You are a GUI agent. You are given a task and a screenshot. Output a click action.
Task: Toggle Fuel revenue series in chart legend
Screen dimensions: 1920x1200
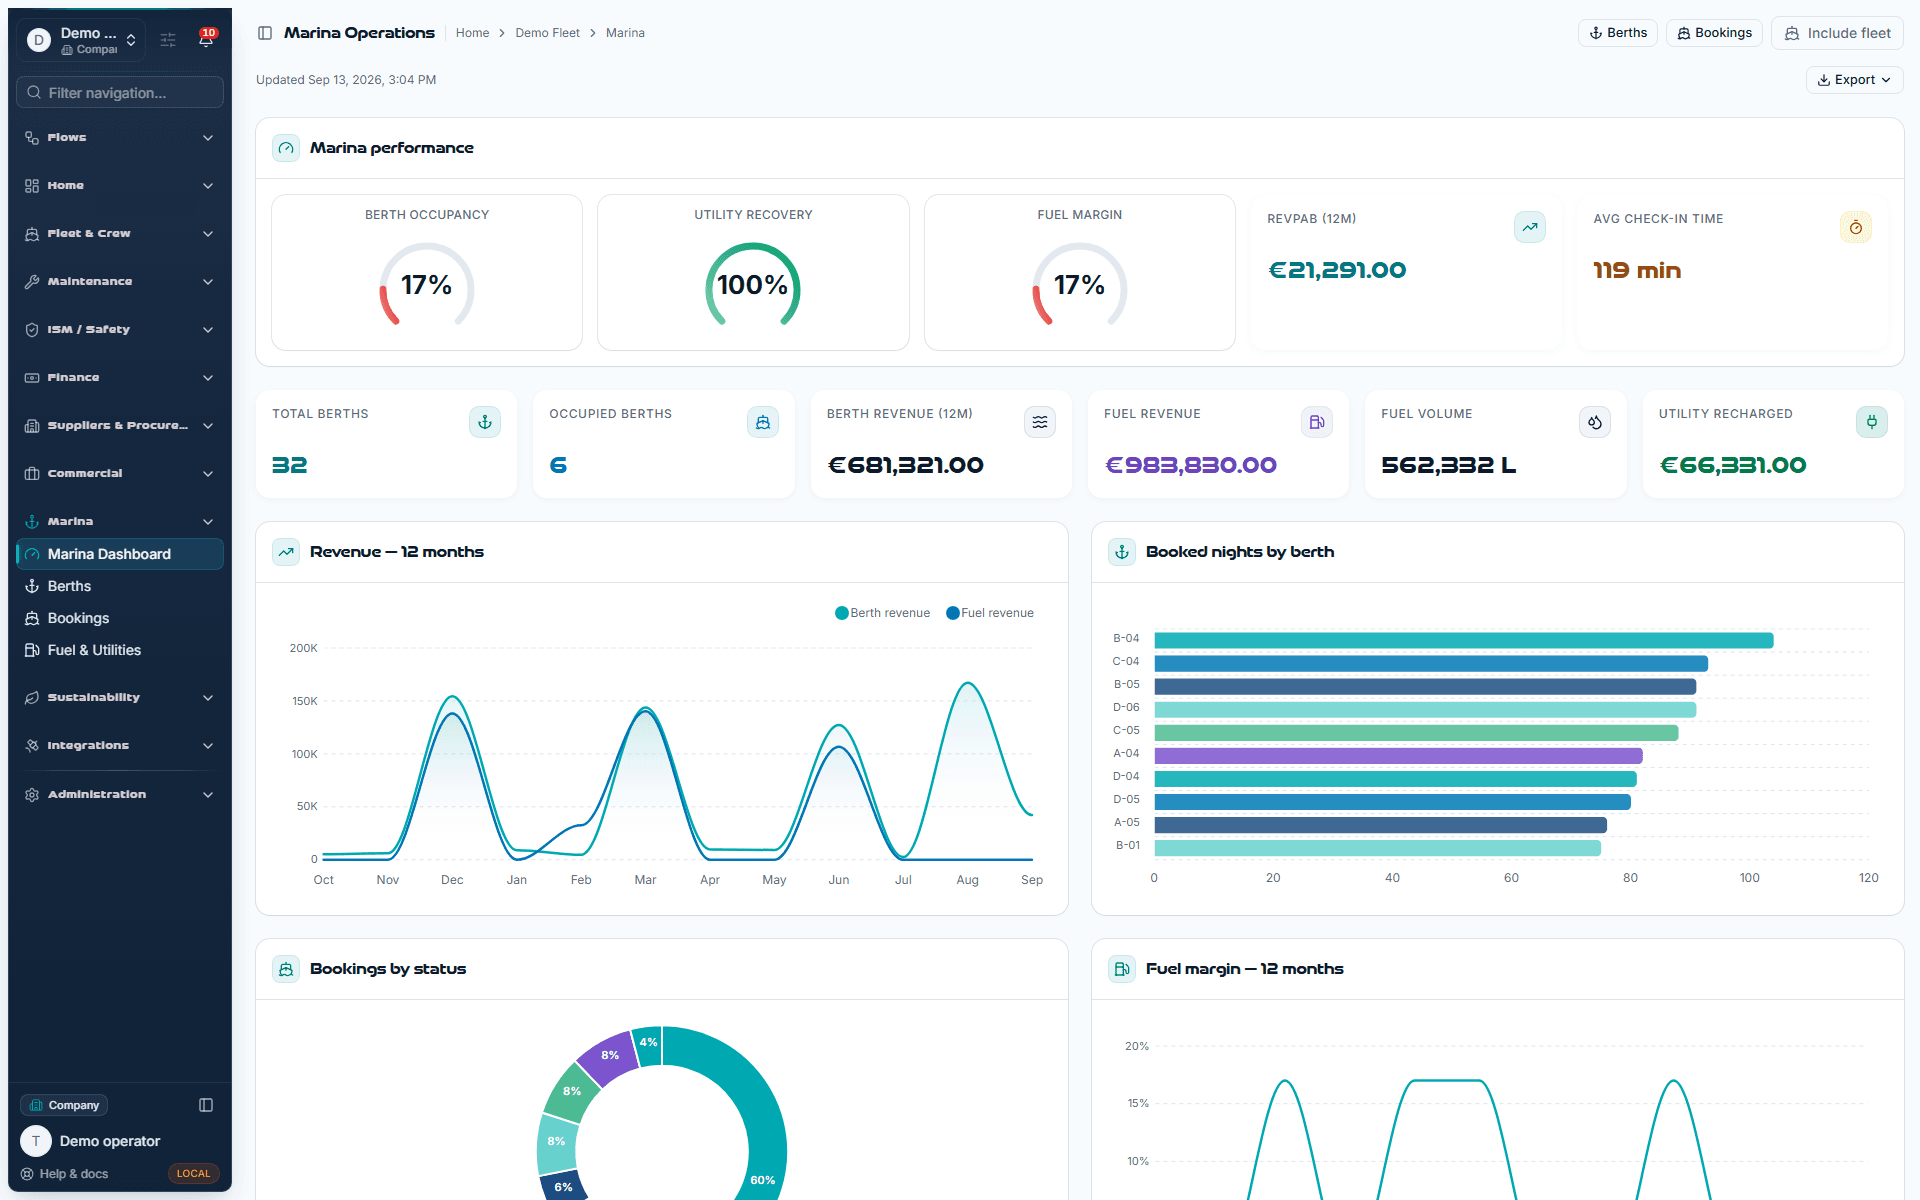click(990, 613)
